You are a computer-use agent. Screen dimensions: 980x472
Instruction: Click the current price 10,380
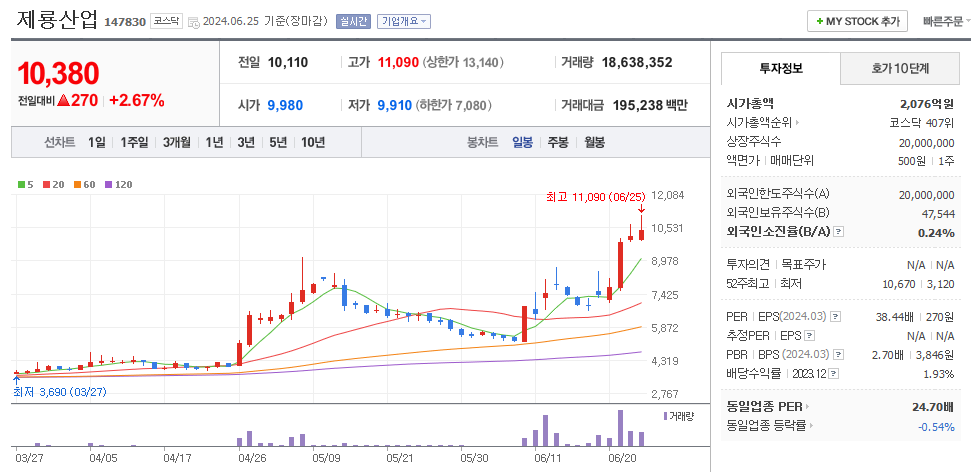point(58,74)
